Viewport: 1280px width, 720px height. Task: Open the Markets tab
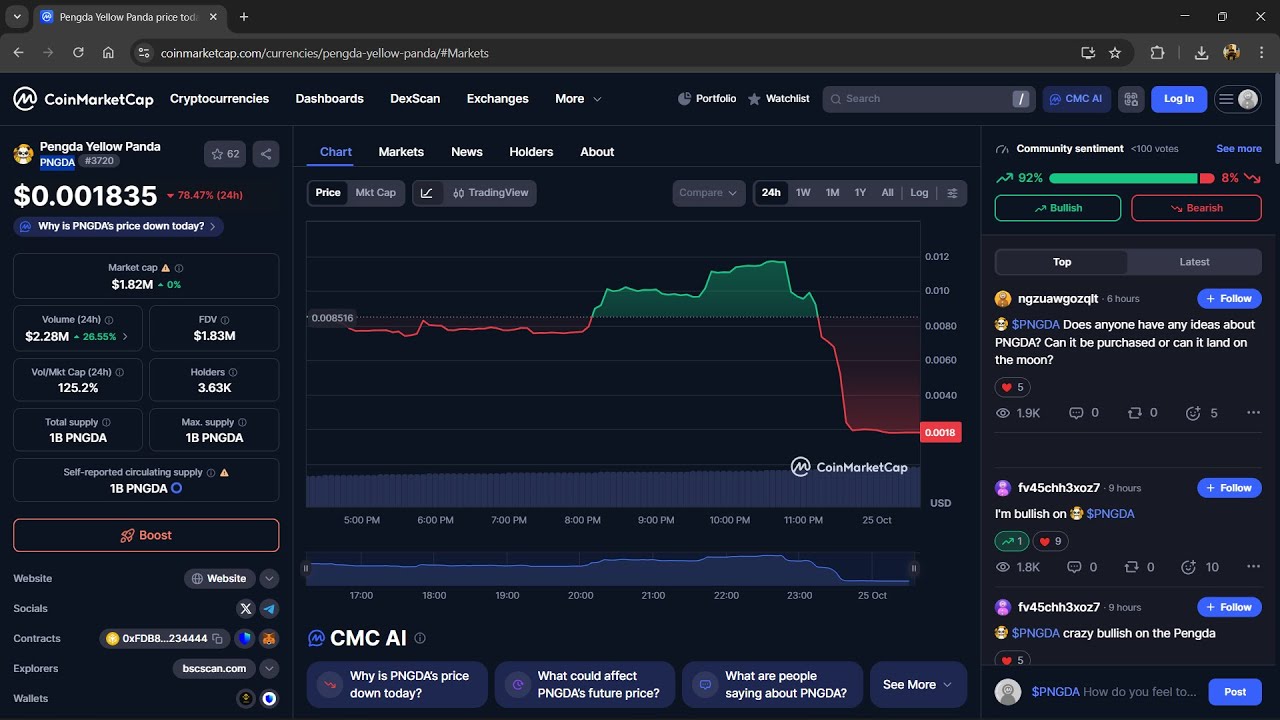401,152
